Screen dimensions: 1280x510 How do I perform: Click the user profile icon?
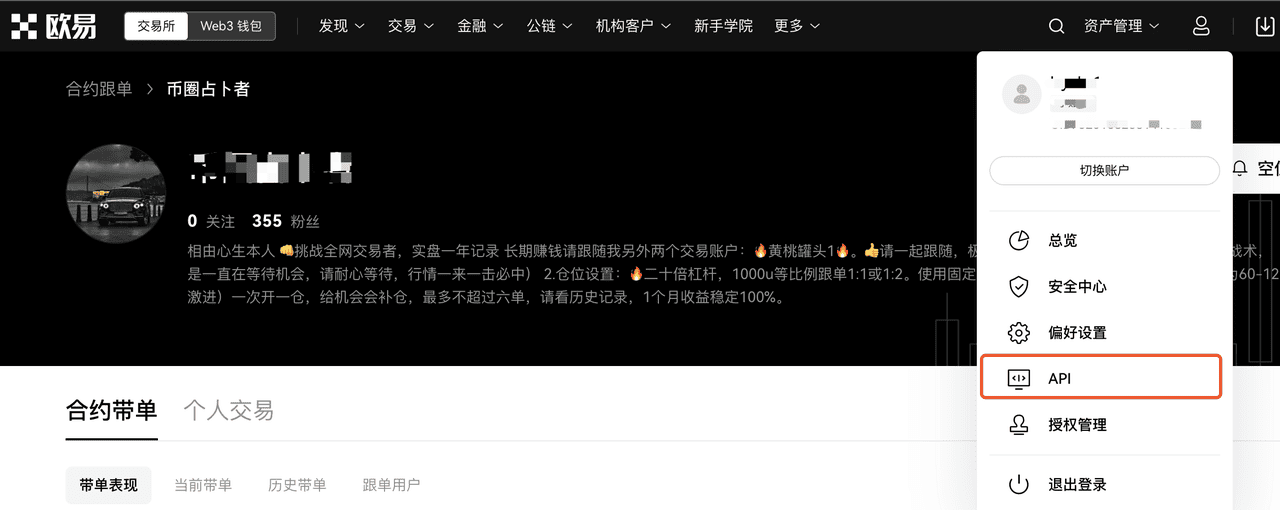pos(1202,26)
